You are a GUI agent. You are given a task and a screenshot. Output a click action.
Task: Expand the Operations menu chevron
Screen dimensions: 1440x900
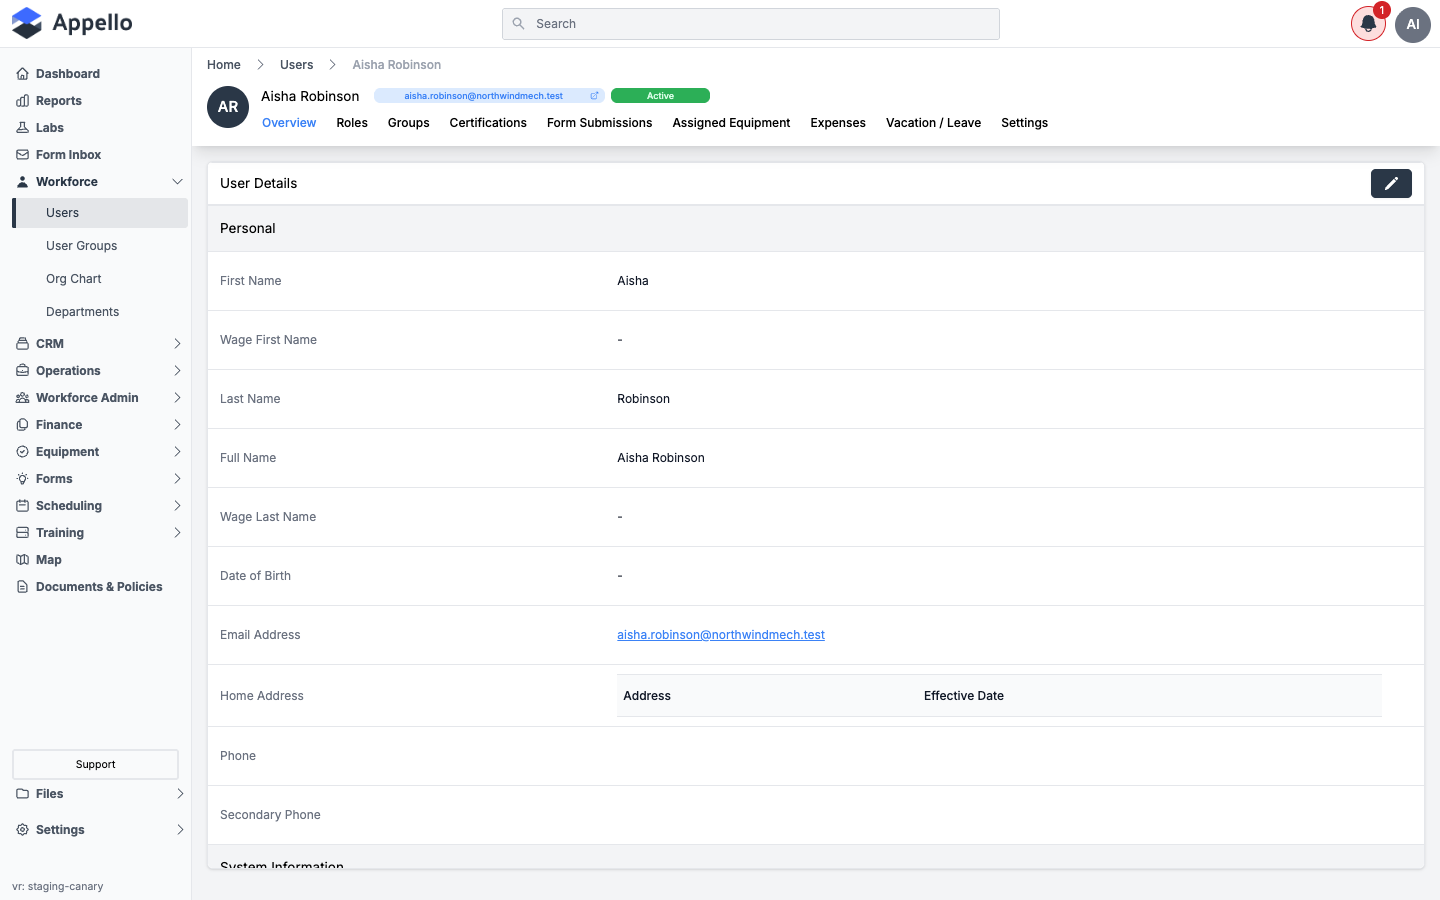pyautogui.click(x=177, y=371)
